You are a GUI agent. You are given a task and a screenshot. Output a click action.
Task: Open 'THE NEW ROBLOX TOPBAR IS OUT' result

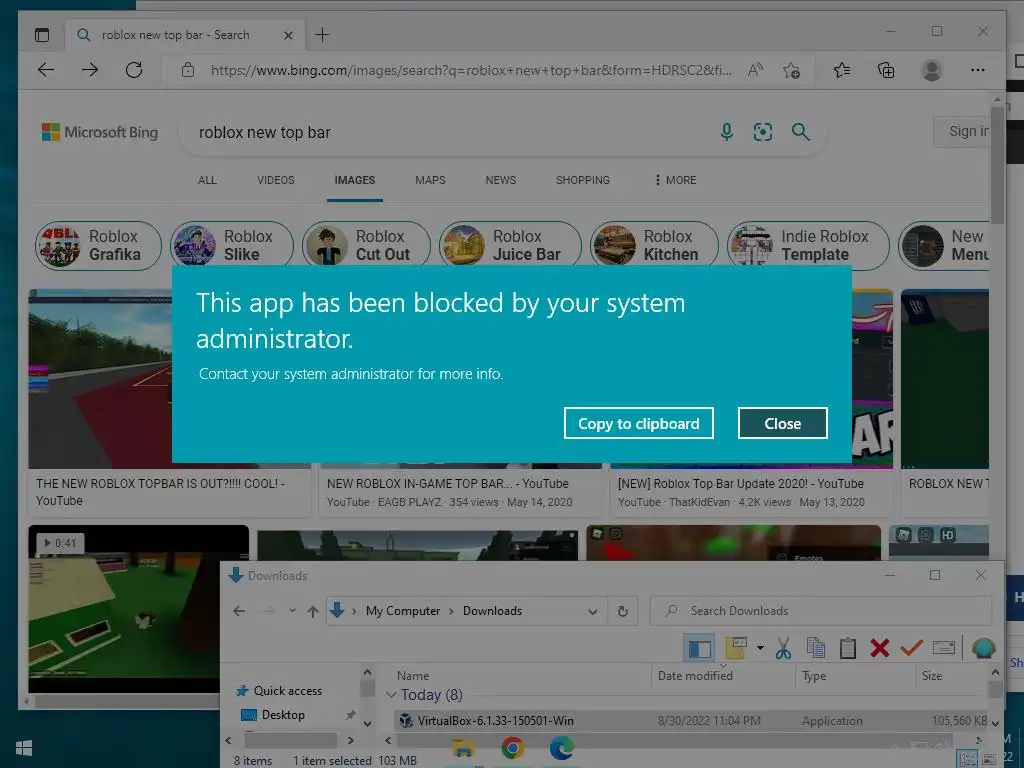[x=160, y=492]
